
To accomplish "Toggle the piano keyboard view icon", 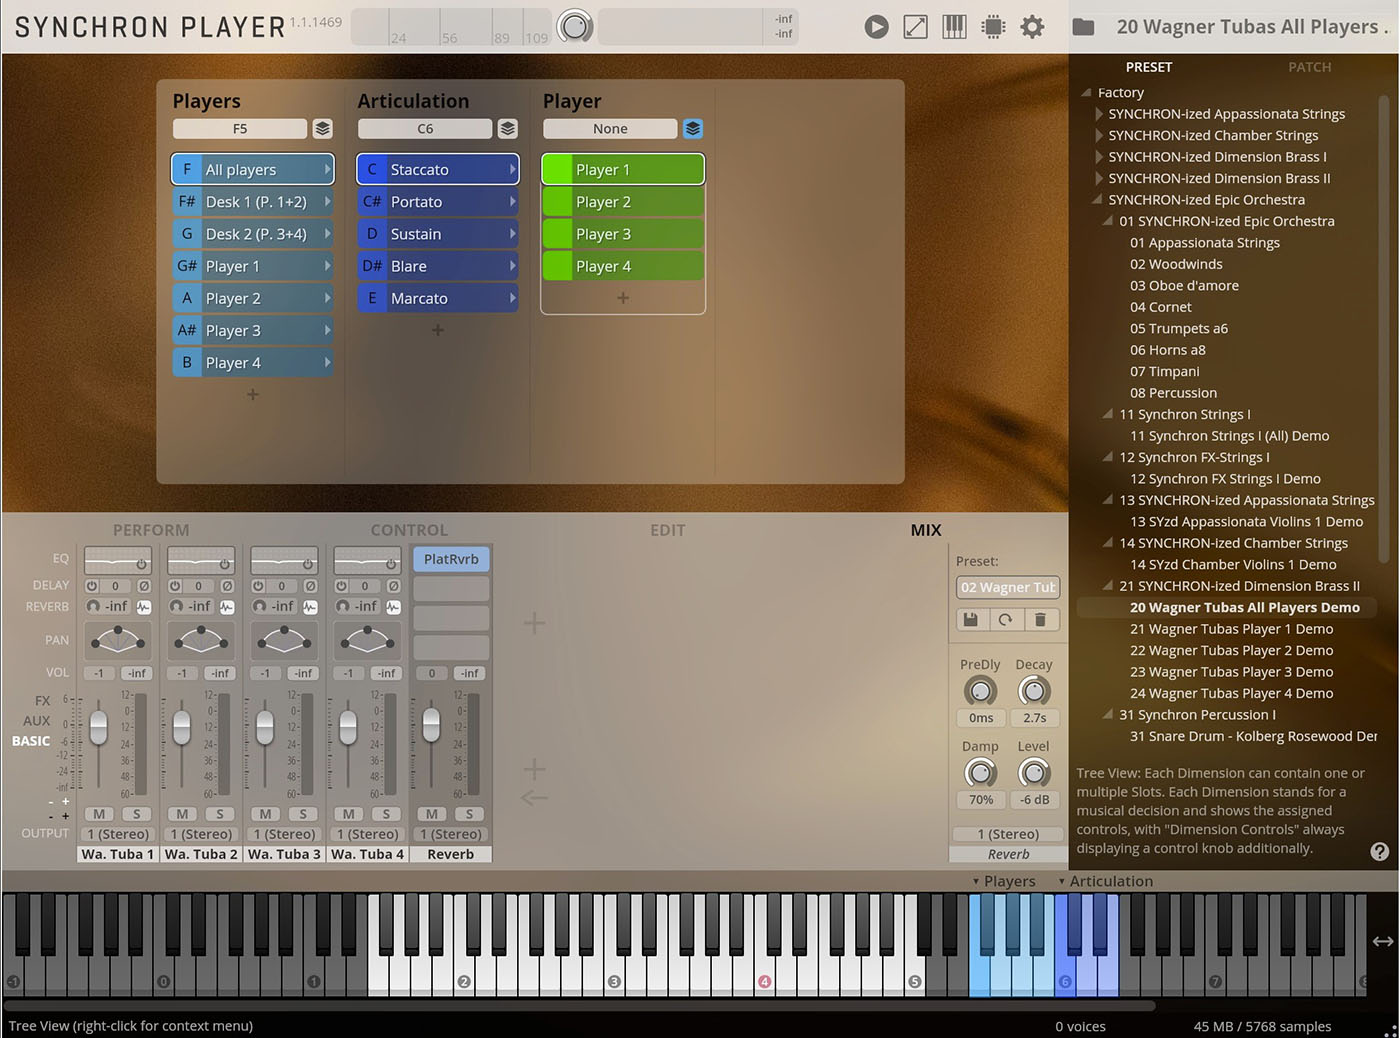I will [954, 27].
